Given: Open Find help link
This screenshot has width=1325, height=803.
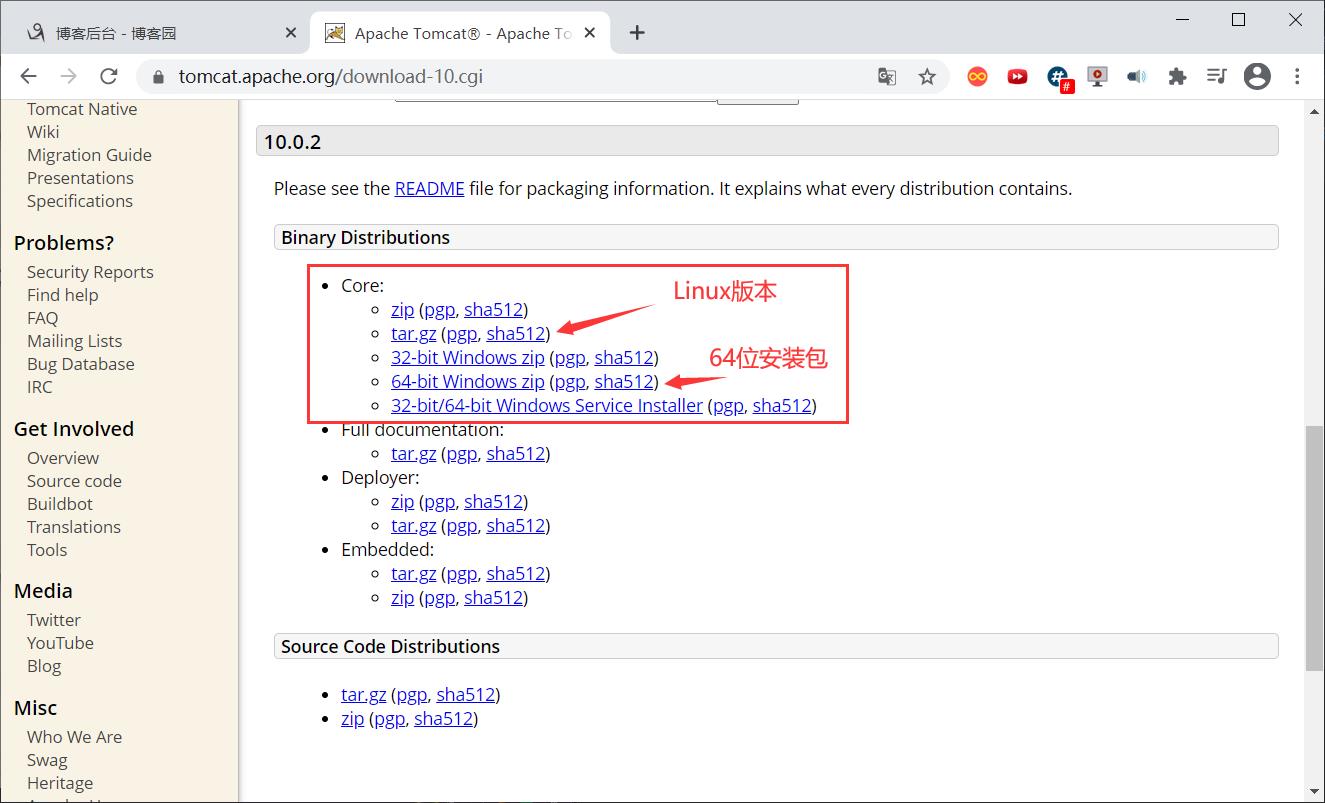Looking at the screenshot, I should coord(63,295).
